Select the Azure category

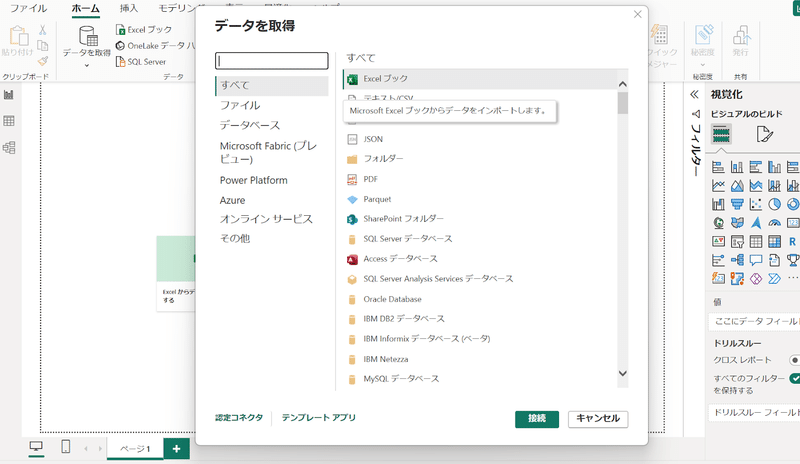232,200
